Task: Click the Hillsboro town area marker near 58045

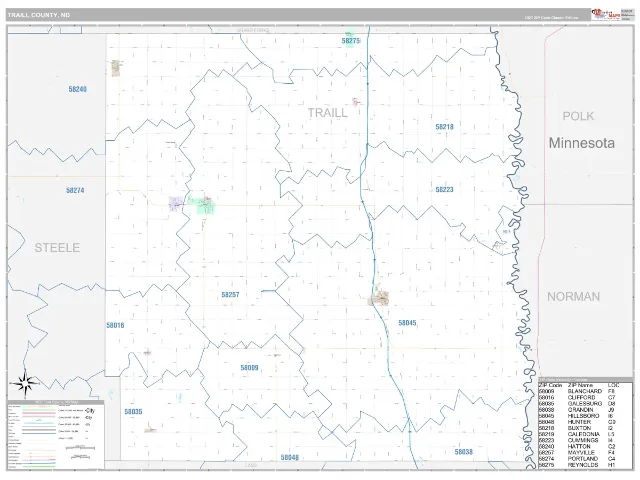Action: coord(378,298)
